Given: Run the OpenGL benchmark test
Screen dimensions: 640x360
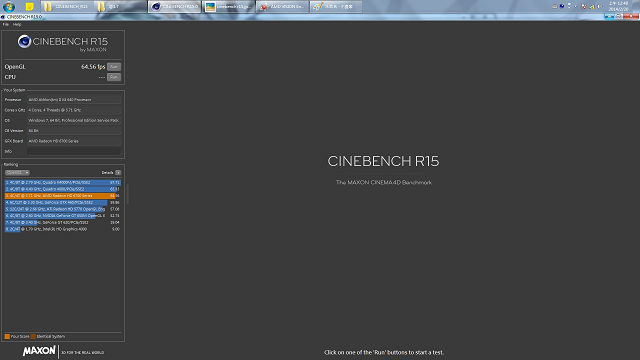Looking at the screenshot, I should [114, 67].
